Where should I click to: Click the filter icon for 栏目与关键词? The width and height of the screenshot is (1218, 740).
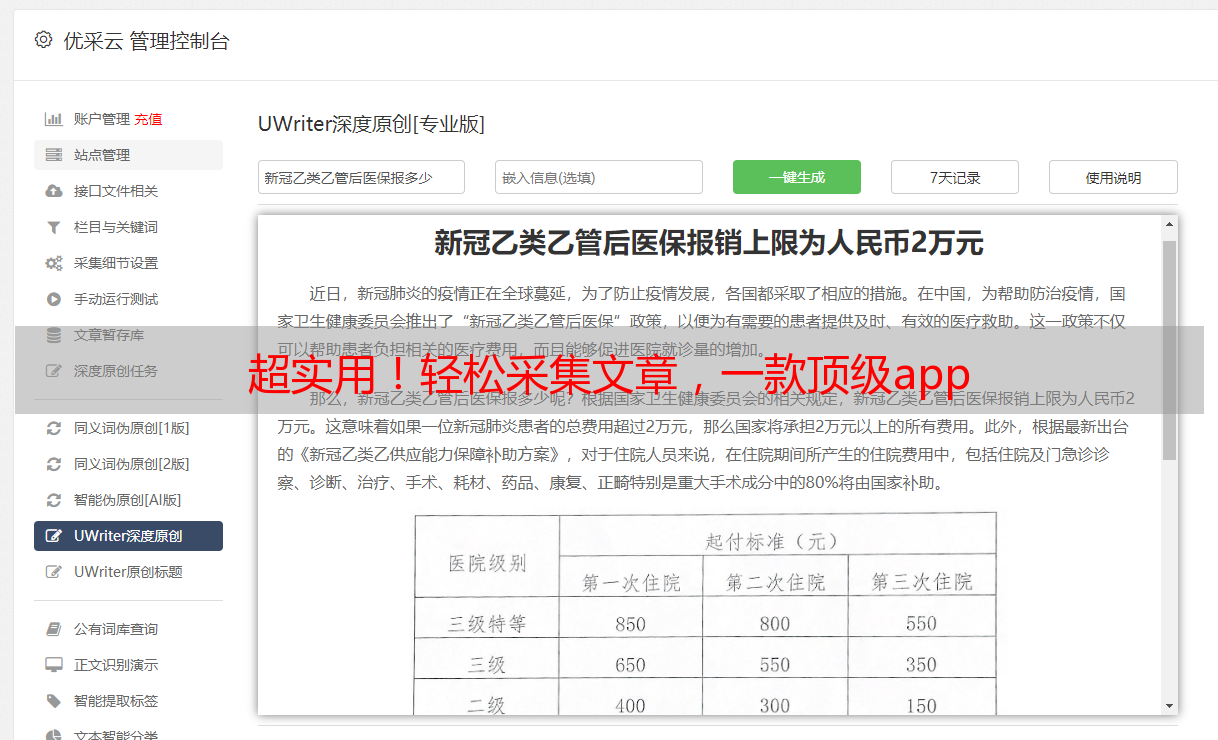[54, 227]
